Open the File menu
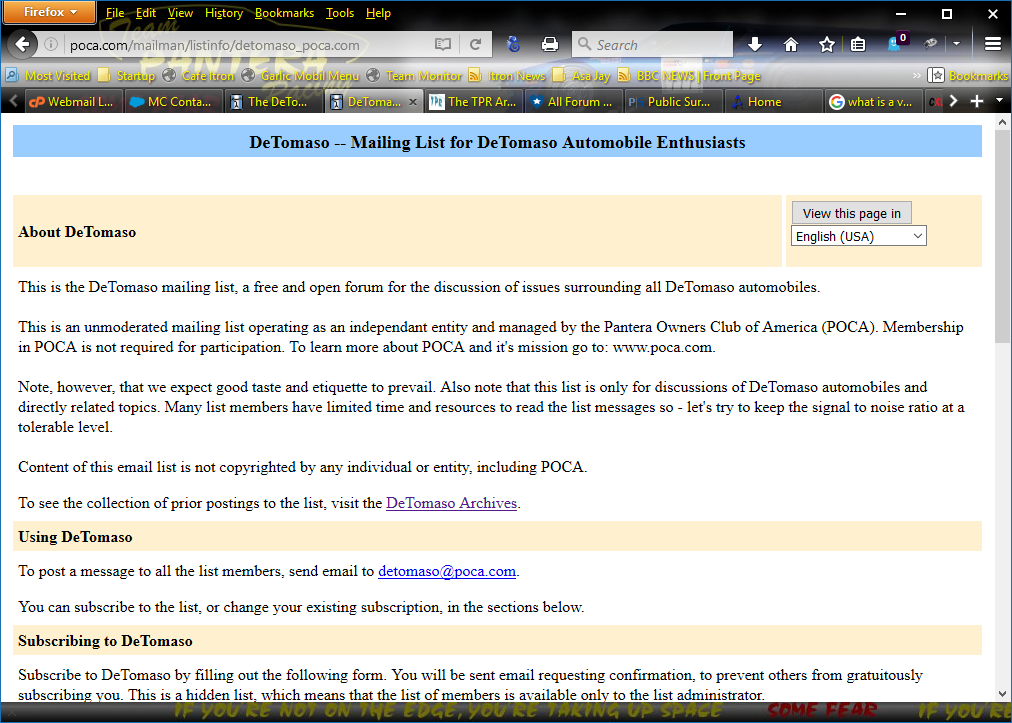This screenshot has width=1012, height=723. click(115, 13)
